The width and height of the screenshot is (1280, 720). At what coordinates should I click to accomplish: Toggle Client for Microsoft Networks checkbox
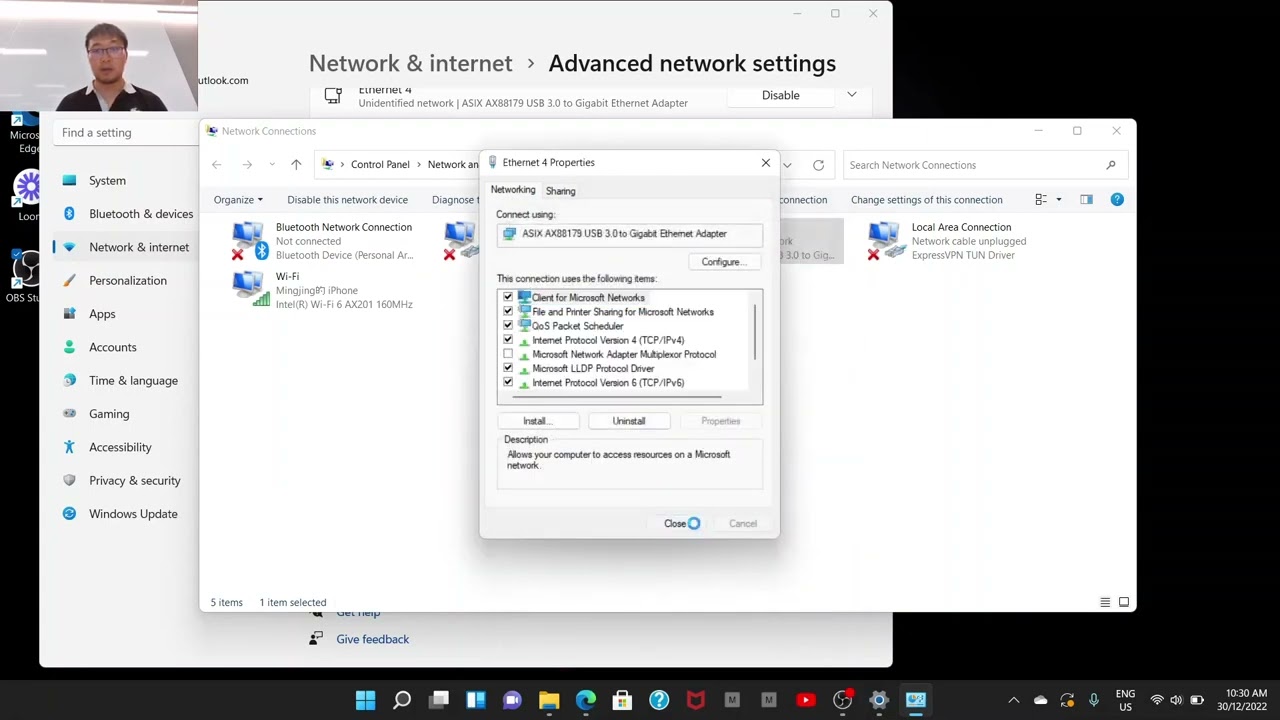tap(508, 297)
